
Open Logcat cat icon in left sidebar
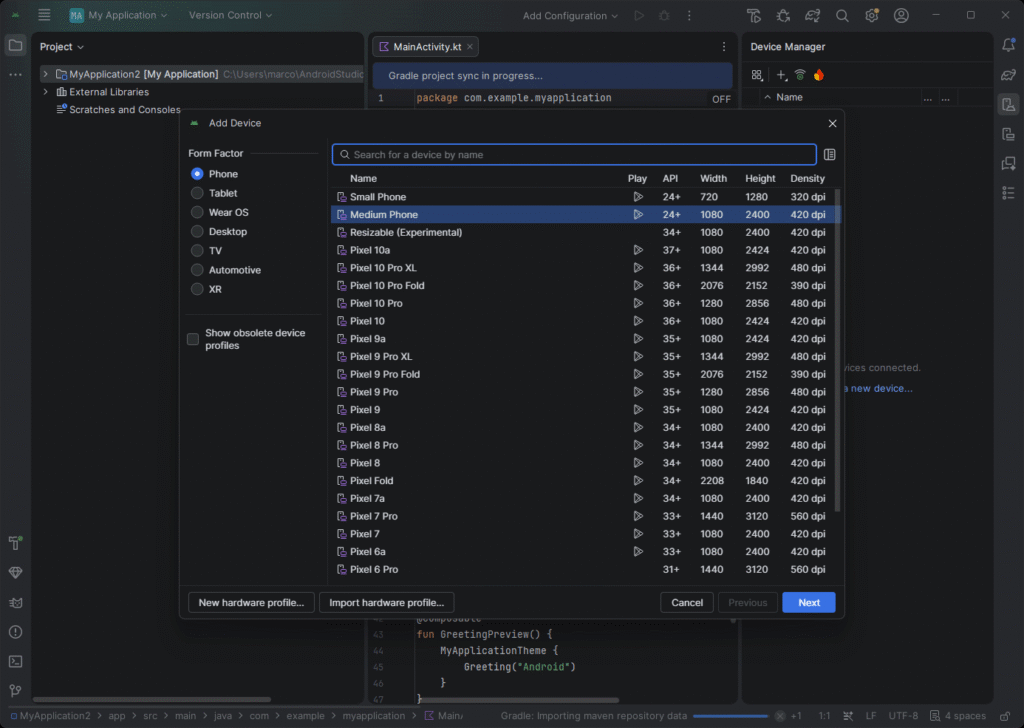(x=16, y=603)
